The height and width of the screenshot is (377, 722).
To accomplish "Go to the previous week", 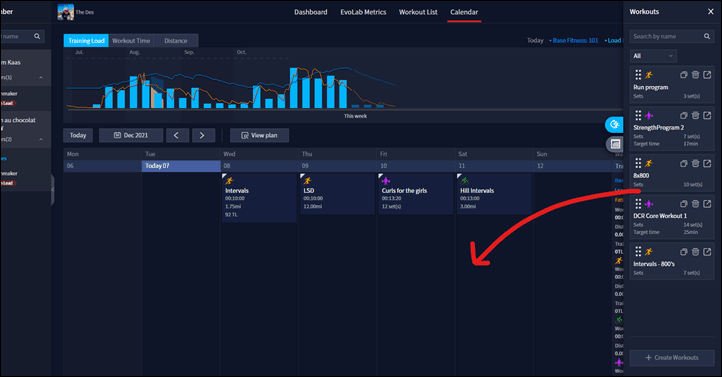I will pos(176,135).
